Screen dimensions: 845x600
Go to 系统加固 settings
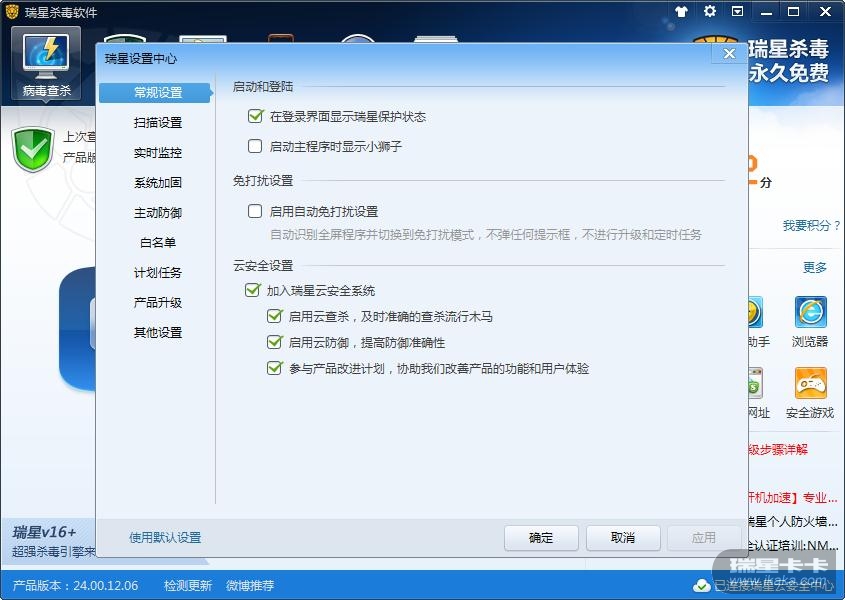point(158,183)
